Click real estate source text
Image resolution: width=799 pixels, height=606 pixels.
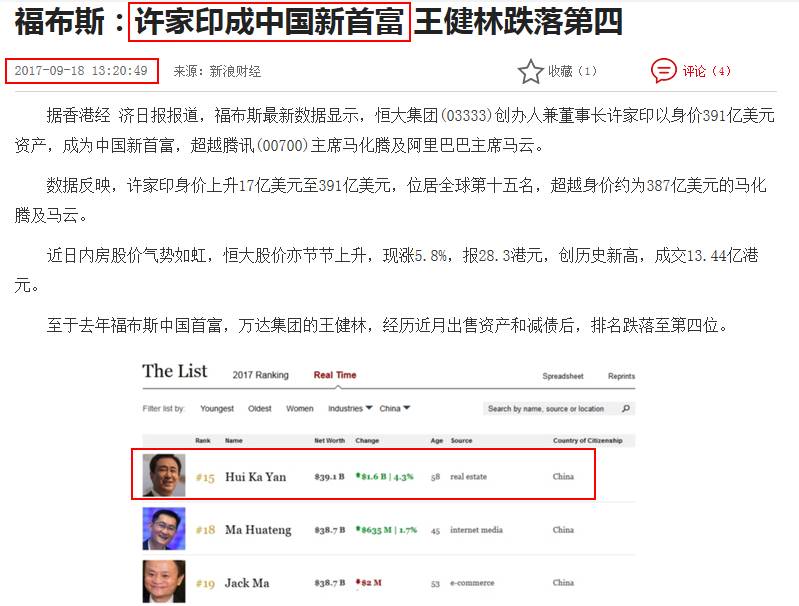click(468, 477)
